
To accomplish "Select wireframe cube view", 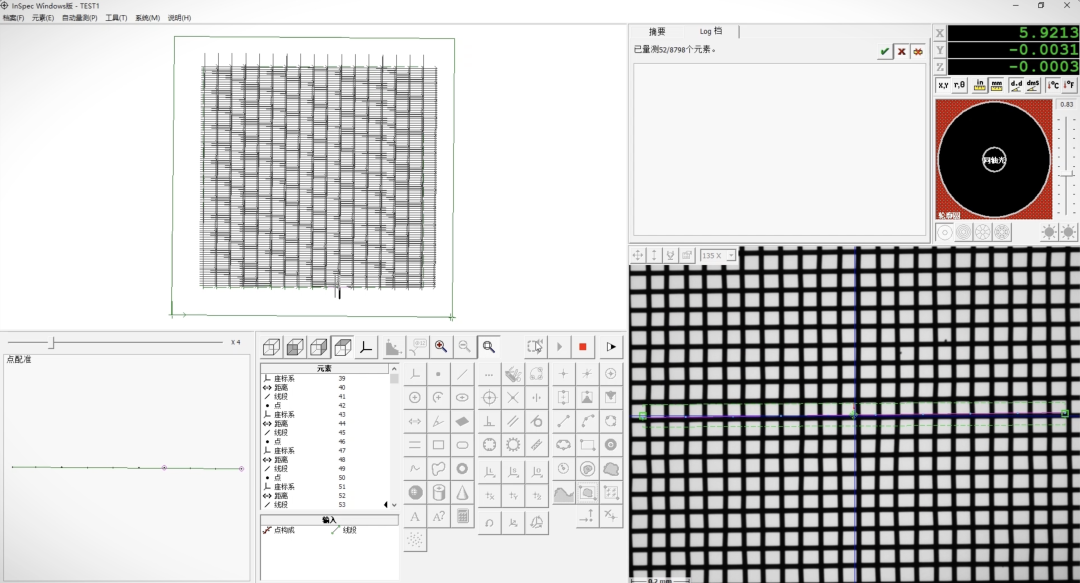I will (x=271, y=347).
